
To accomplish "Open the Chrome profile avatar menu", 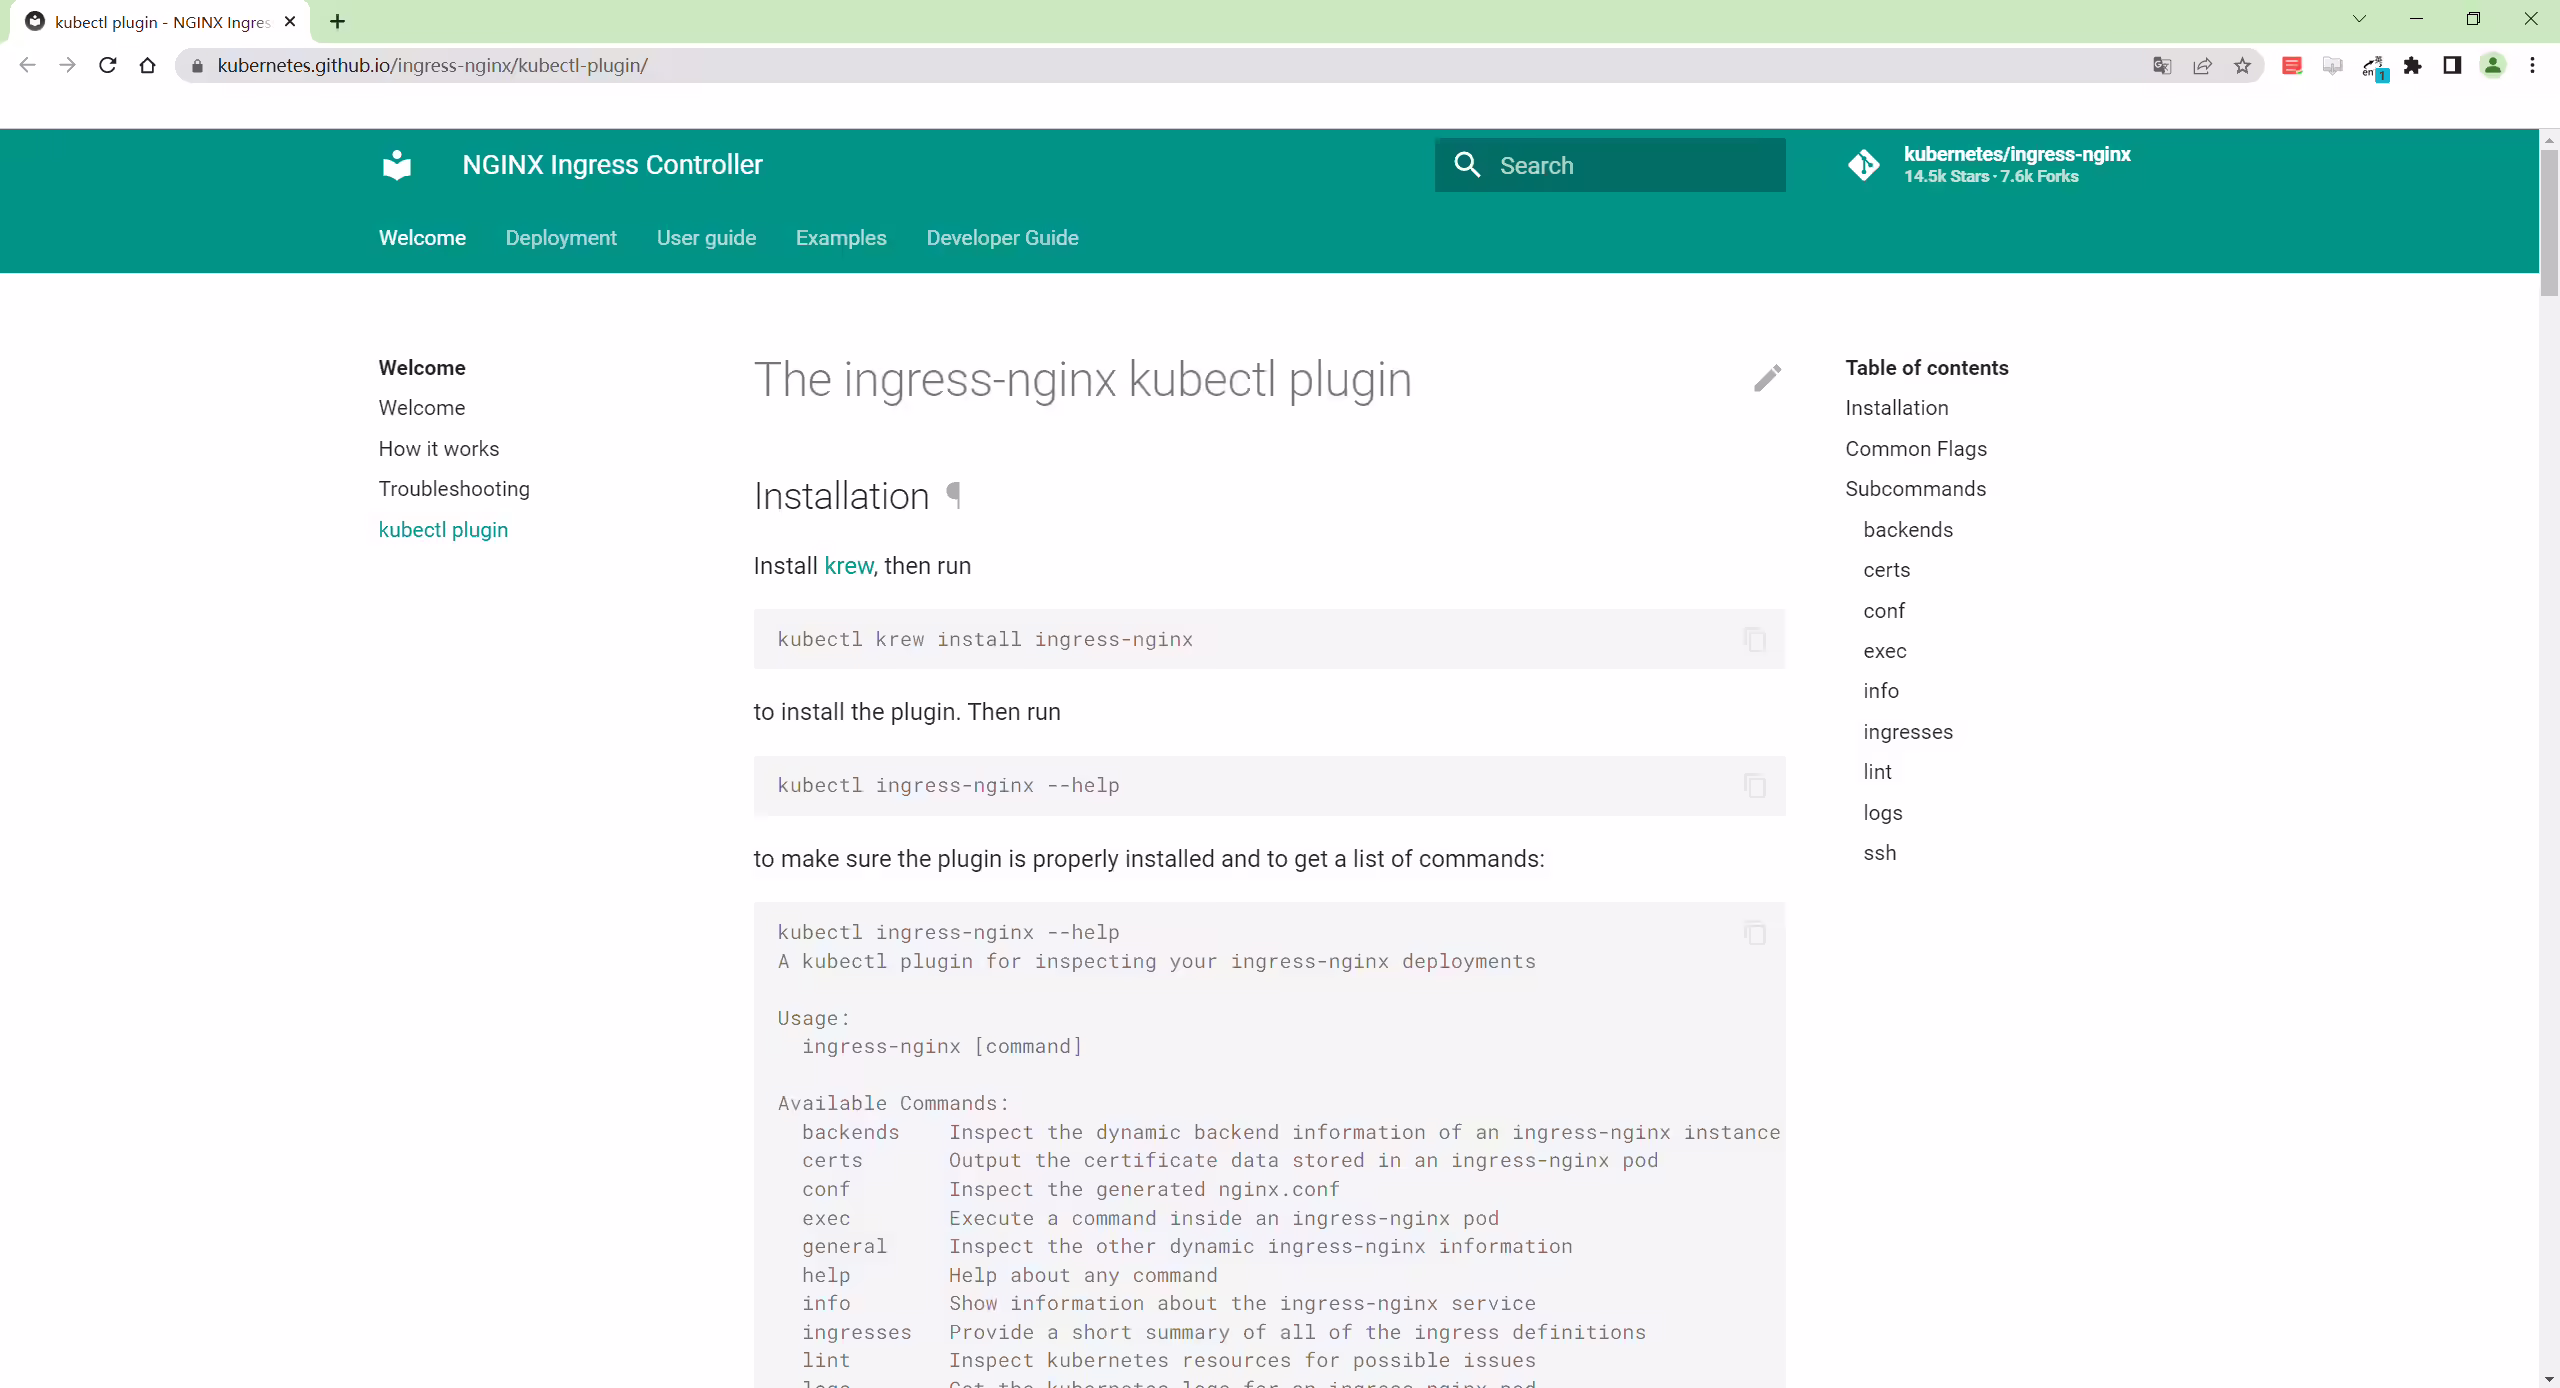I will 2493,66.
